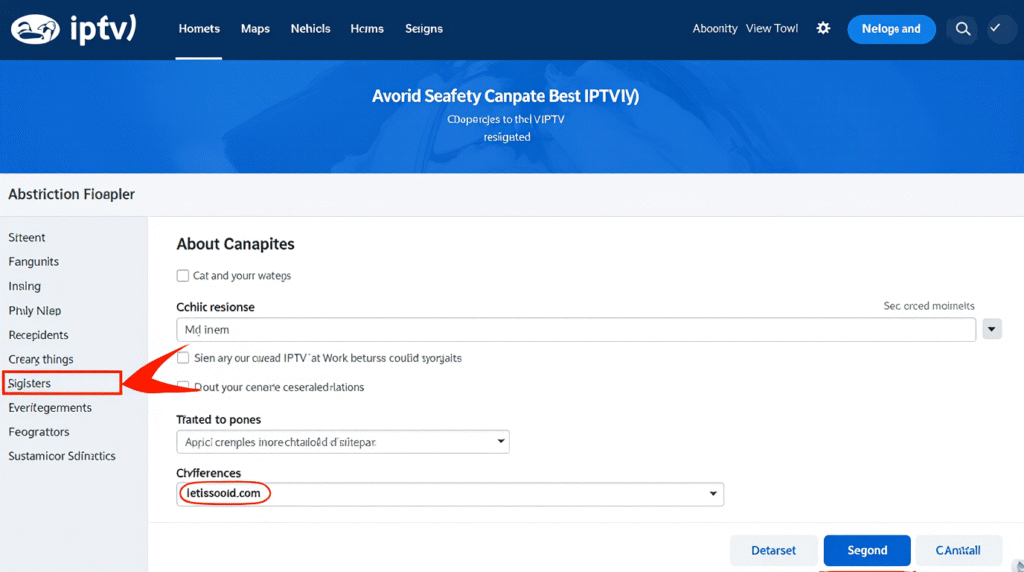The width and height of the screenshot is (1024, 572).
Task: Click the checkmark icon in the header
Action: 995,28
